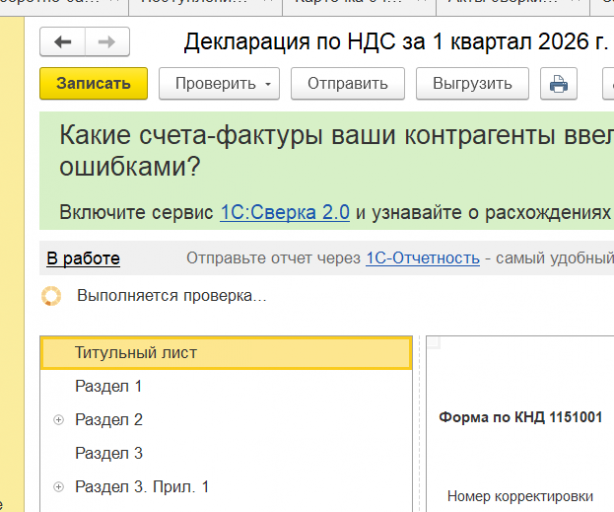Click the Номер корректировки label
614x512 pixels.
pos(520,496)
